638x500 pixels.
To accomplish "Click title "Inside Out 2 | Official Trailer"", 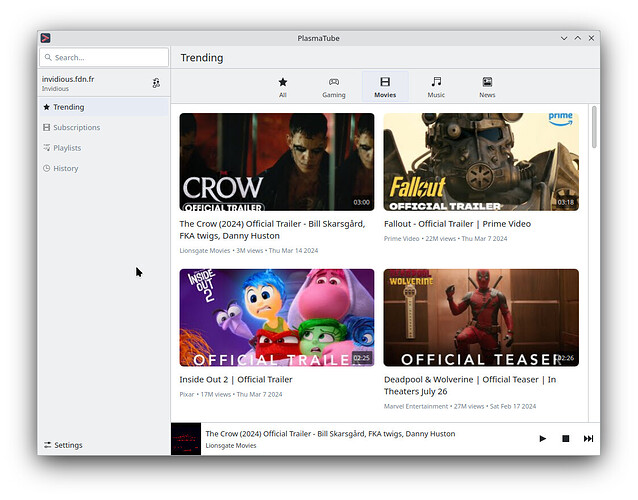I will (236, 380).
